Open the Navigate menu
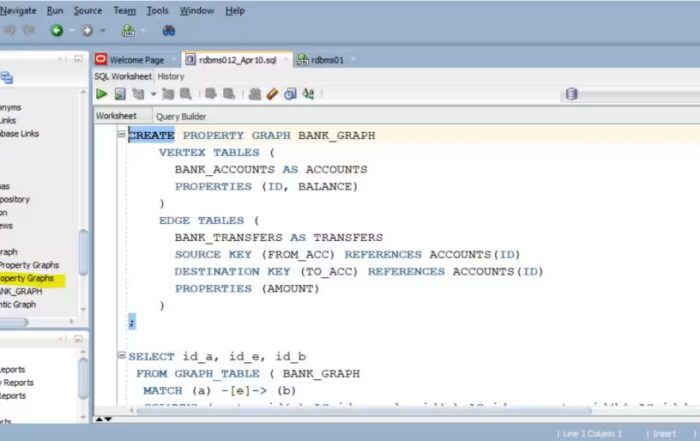 click(x=18, y=11)
